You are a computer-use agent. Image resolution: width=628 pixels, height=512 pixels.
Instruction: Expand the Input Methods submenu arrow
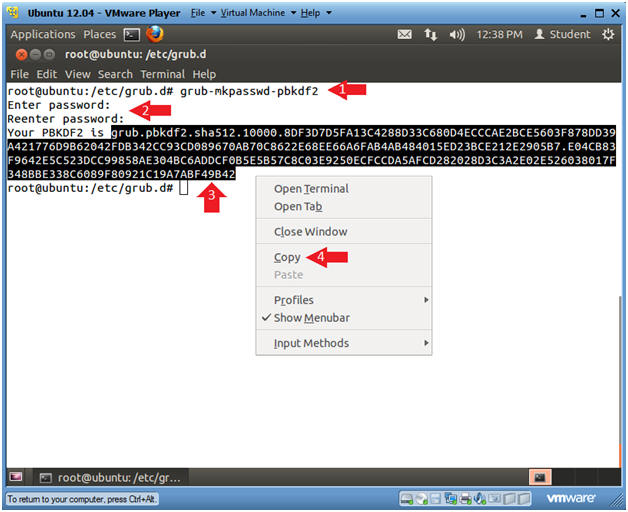(x=426, y=343)
